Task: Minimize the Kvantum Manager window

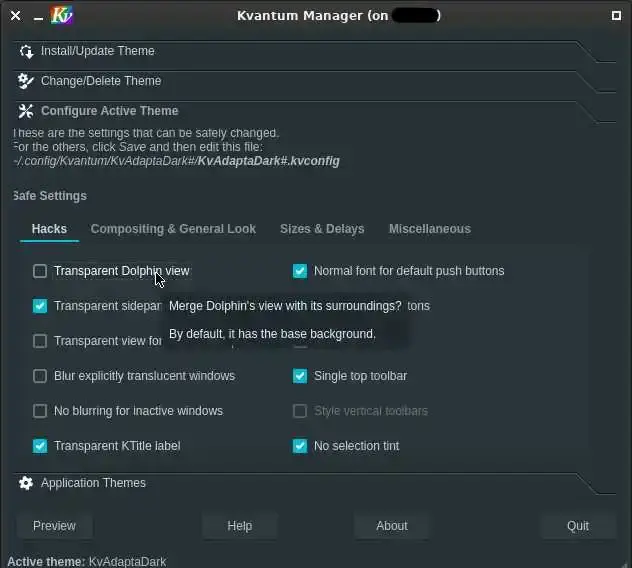Action: [38, 18]
